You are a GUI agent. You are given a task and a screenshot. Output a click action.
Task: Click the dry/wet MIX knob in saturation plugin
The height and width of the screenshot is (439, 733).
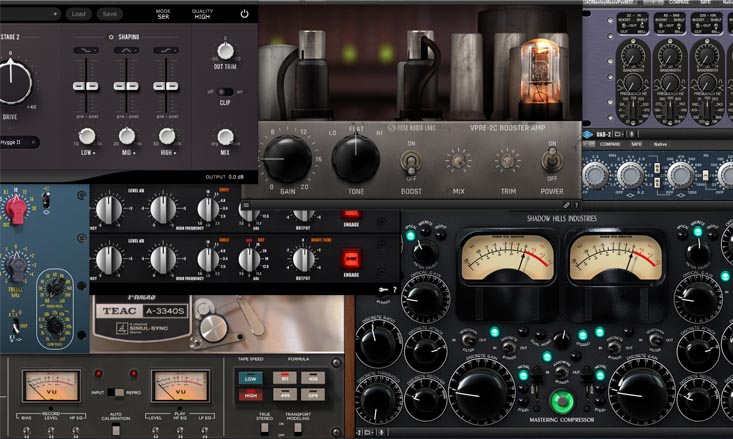225,137
